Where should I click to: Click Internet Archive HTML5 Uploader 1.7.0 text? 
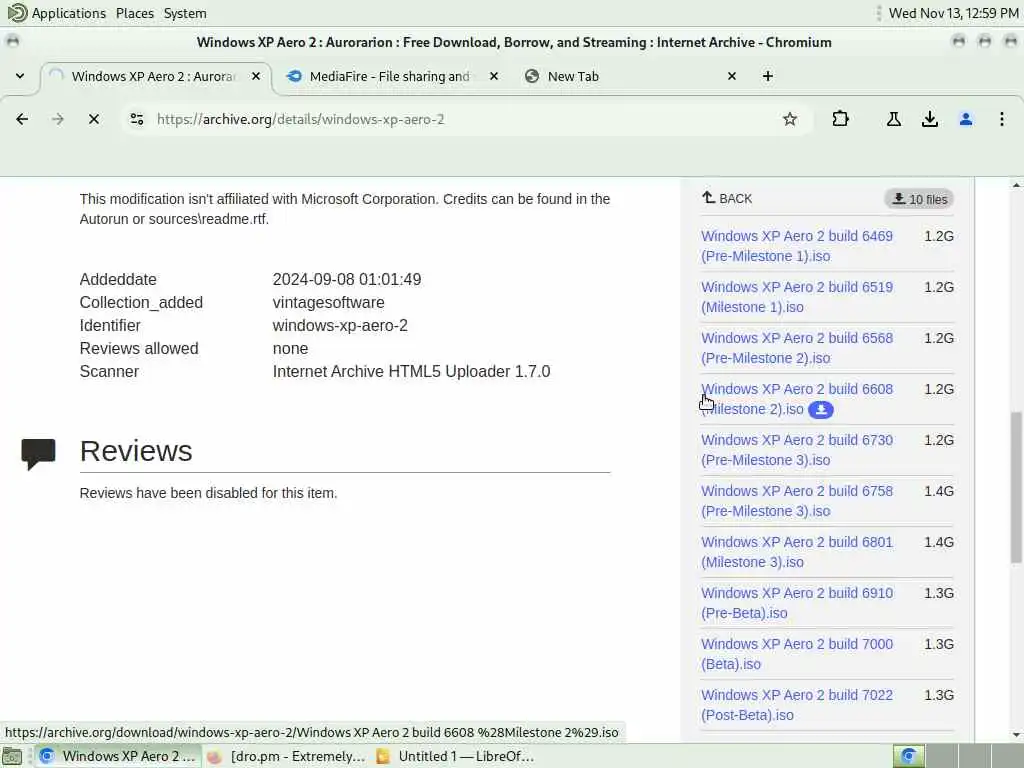411,372
